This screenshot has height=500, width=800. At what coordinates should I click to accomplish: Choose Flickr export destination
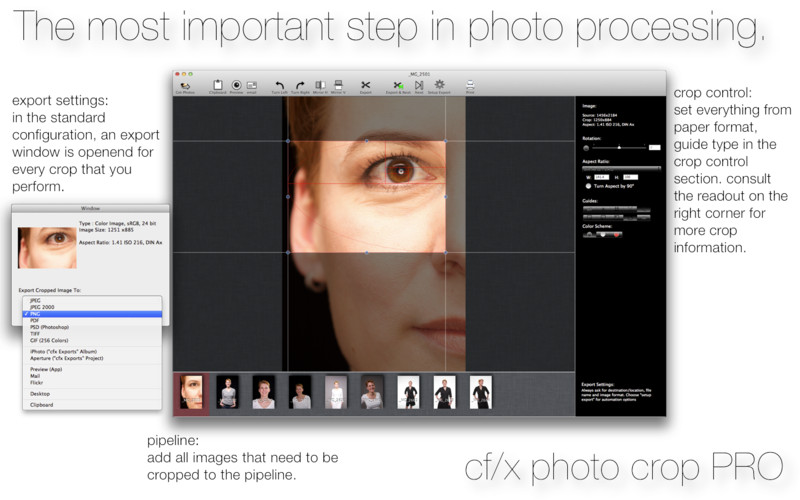(92, 383)
